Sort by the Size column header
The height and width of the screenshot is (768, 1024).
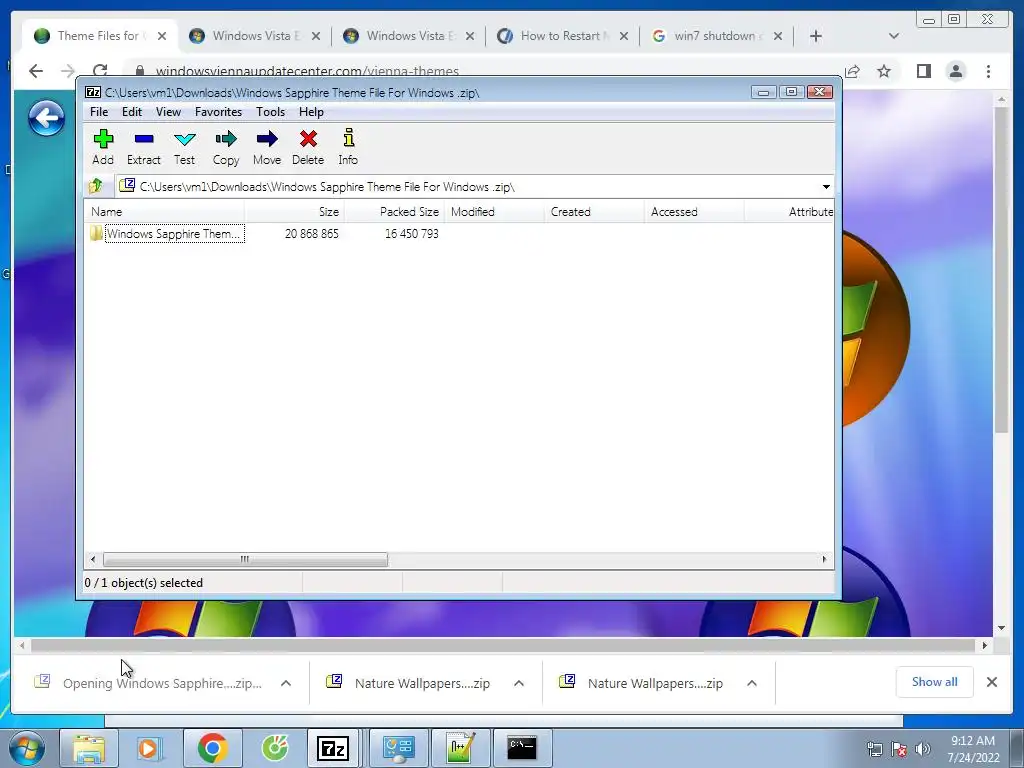click(x=295, y=212)
